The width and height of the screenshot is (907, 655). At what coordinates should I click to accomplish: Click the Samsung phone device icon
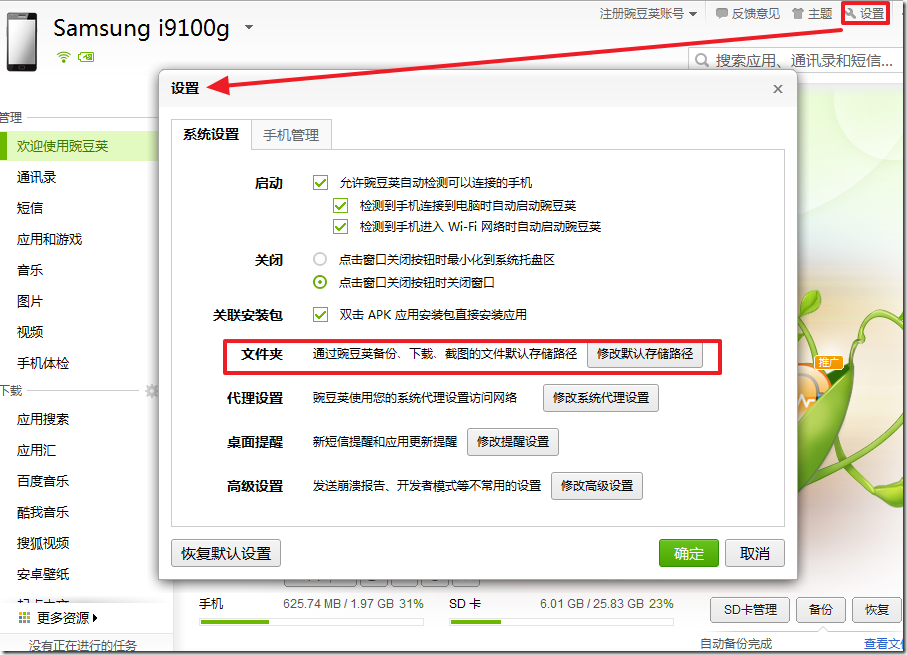[x=22, y=42]
